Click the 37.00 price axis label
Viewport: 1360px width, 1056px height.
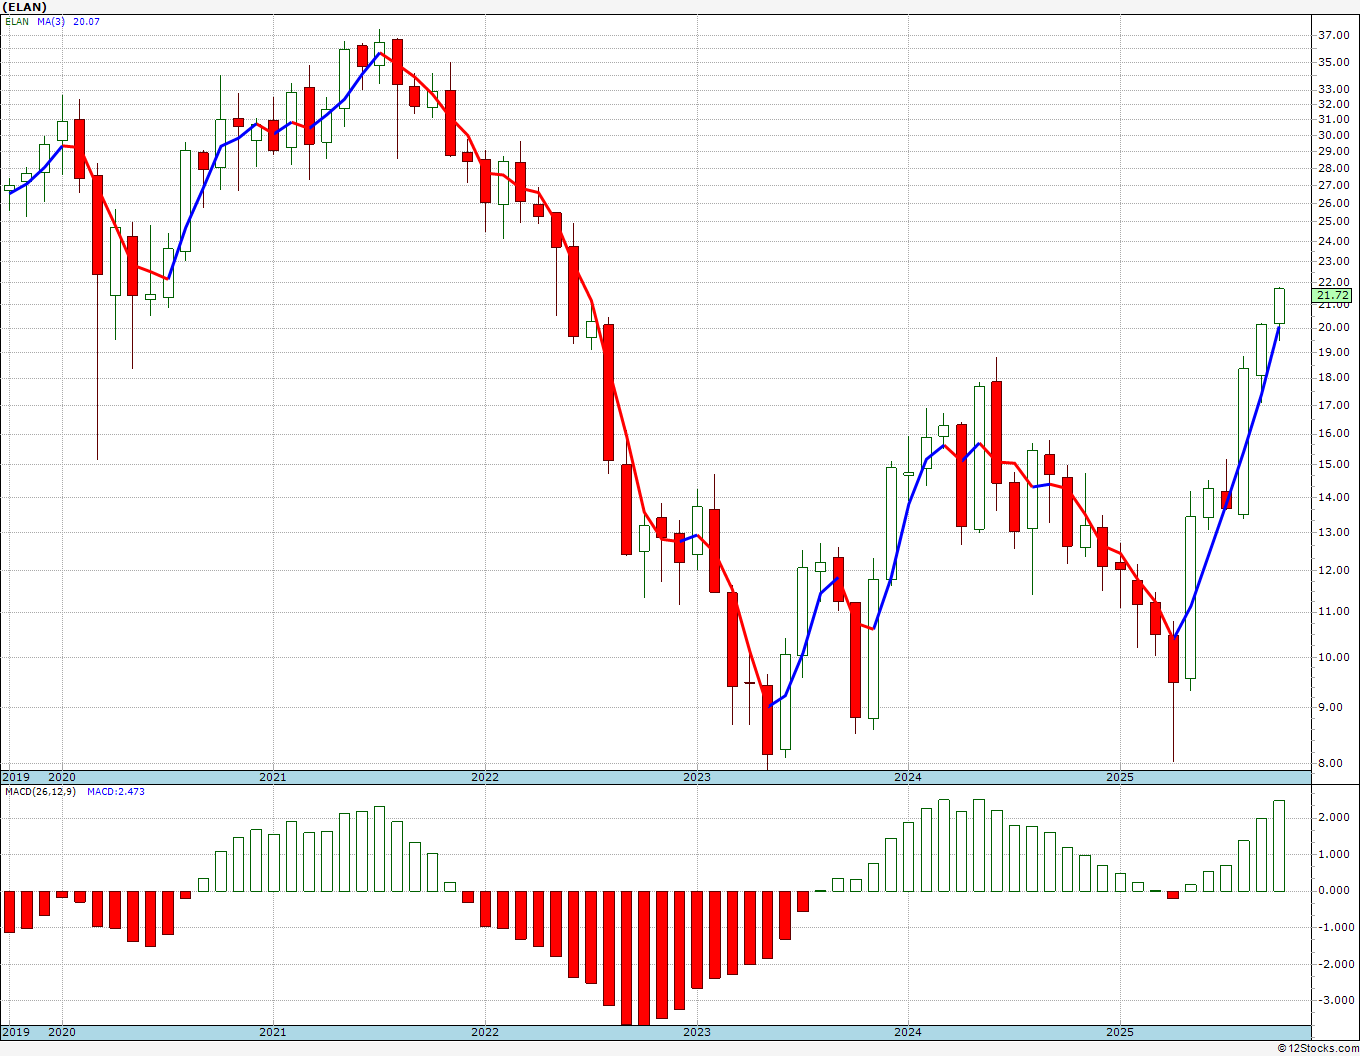1334,35
